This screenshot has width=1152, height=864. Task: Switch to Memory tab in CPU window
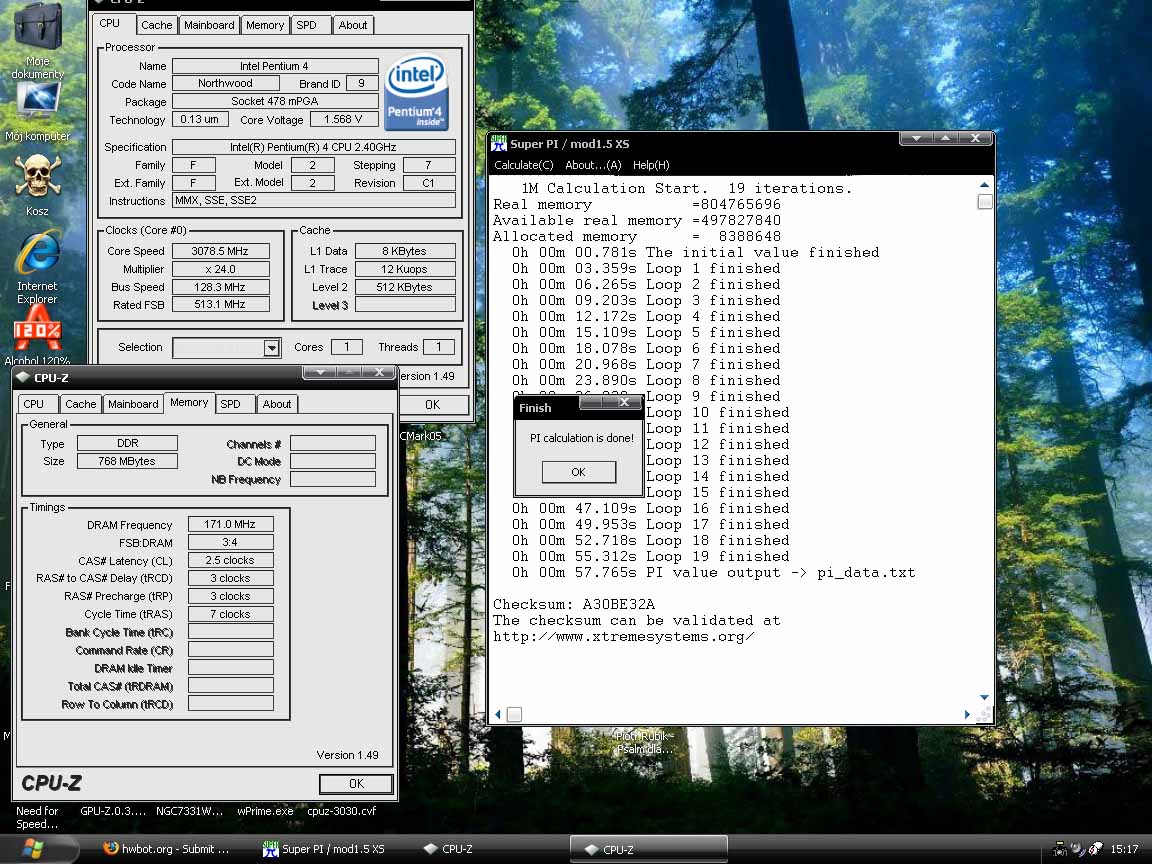pos(264,25)
